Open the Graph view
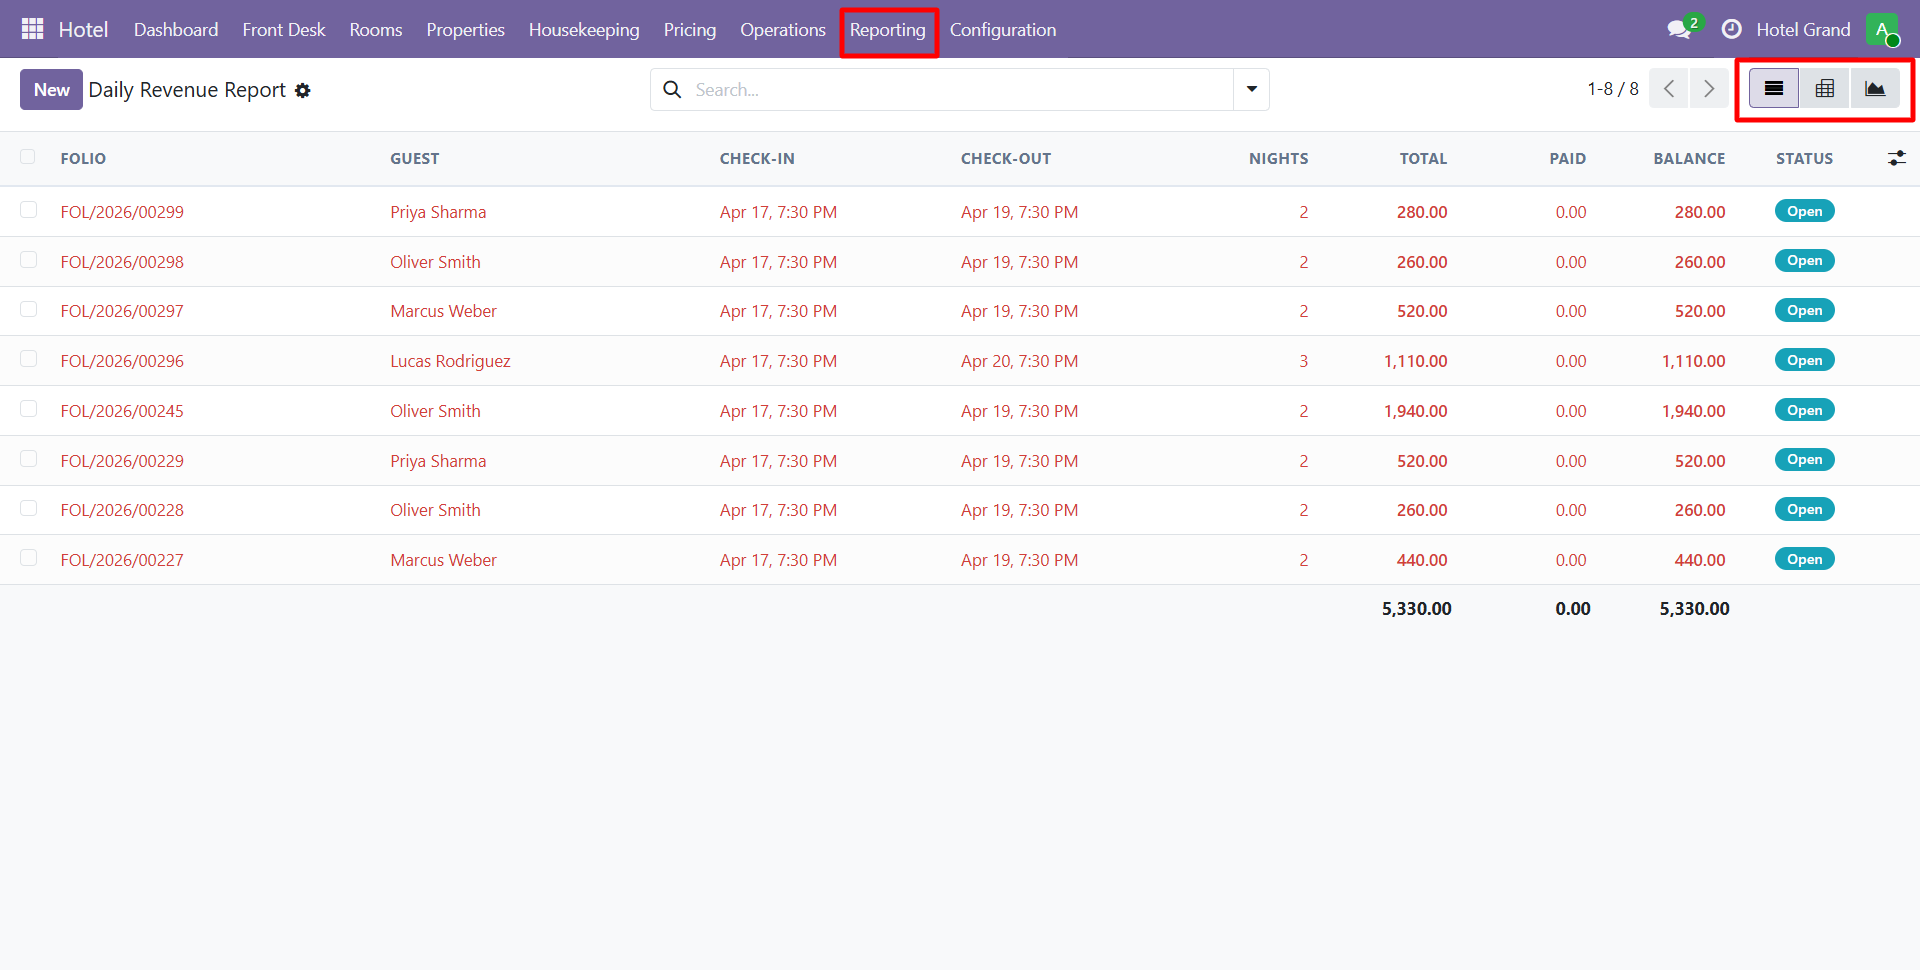The width and height of the screenshot is (1920, 970). click(x=1876, y=88)
